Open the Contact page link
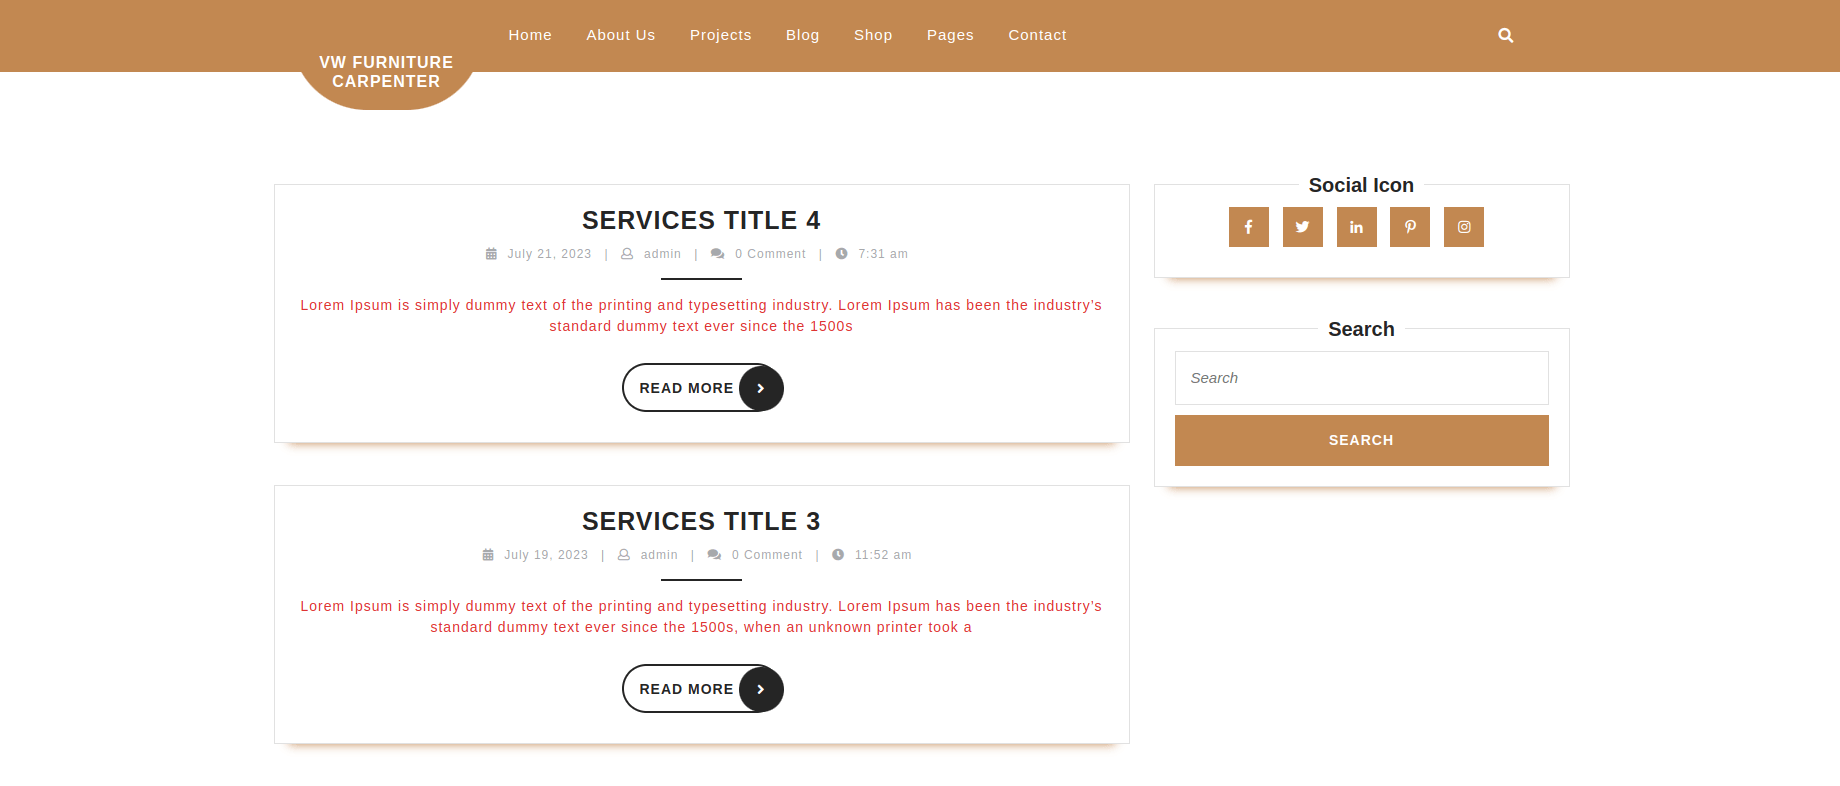 1037,35
